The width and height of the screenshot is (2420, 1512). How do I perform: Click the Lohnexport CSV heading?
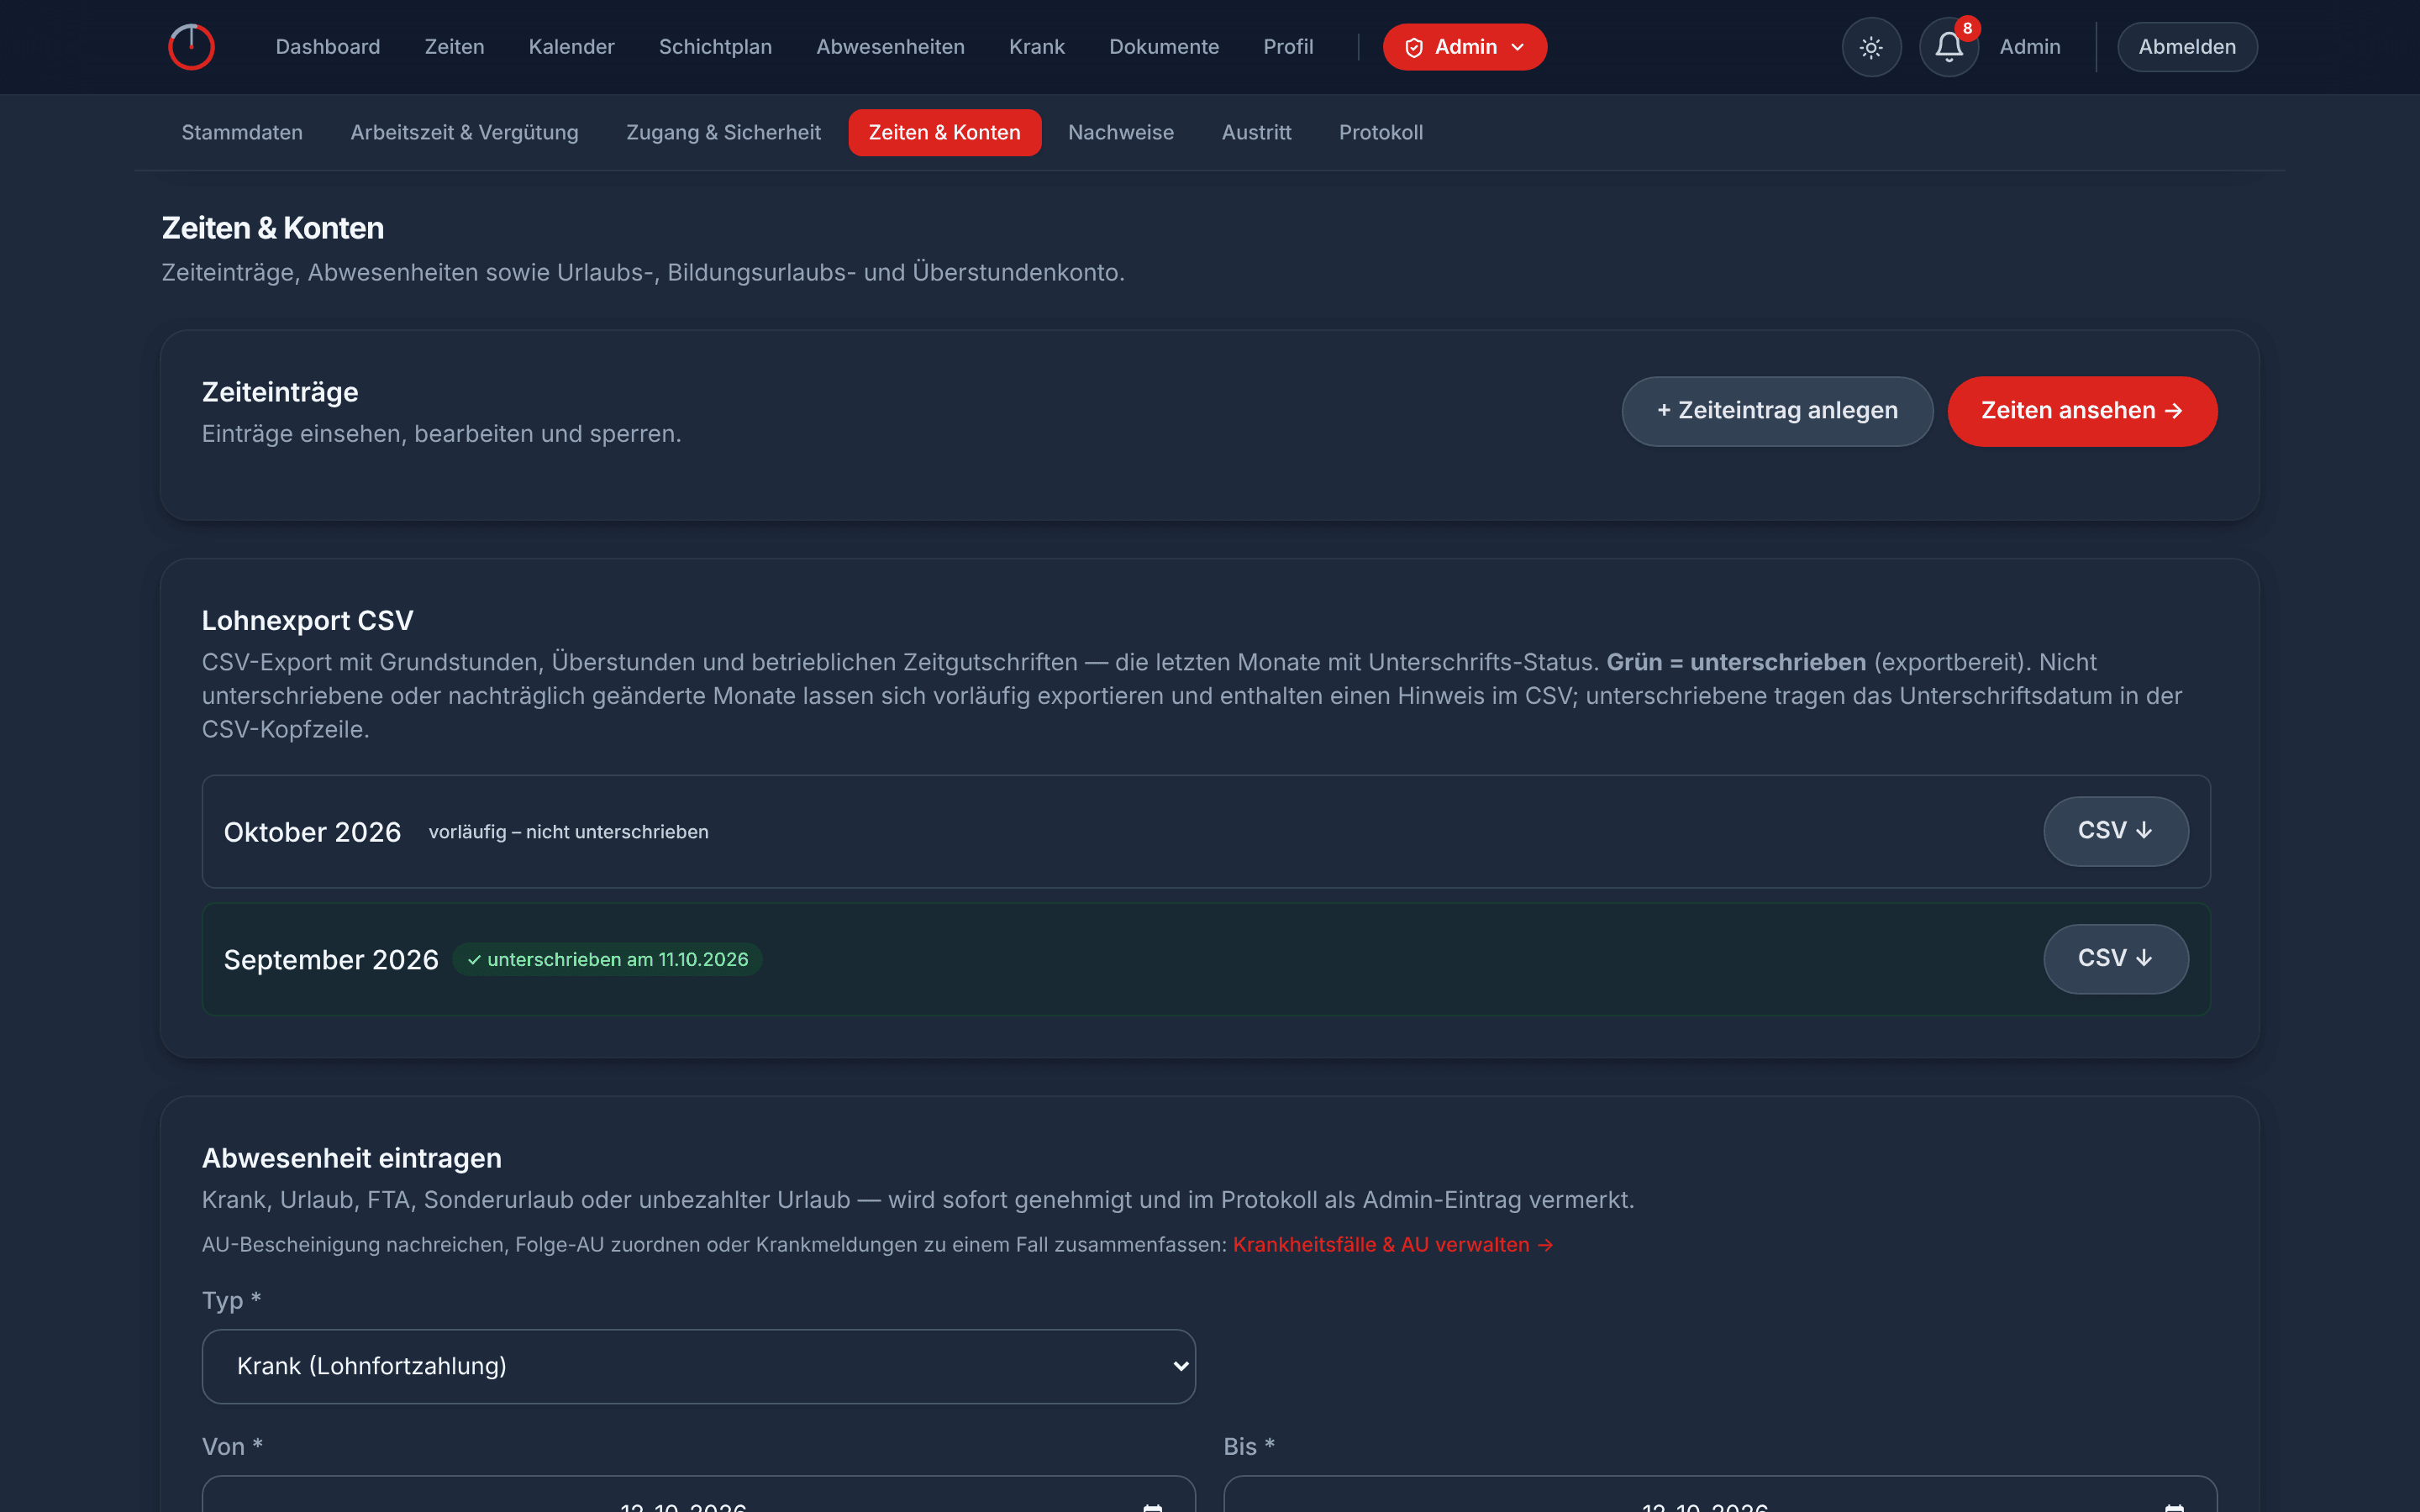point(307,620)
